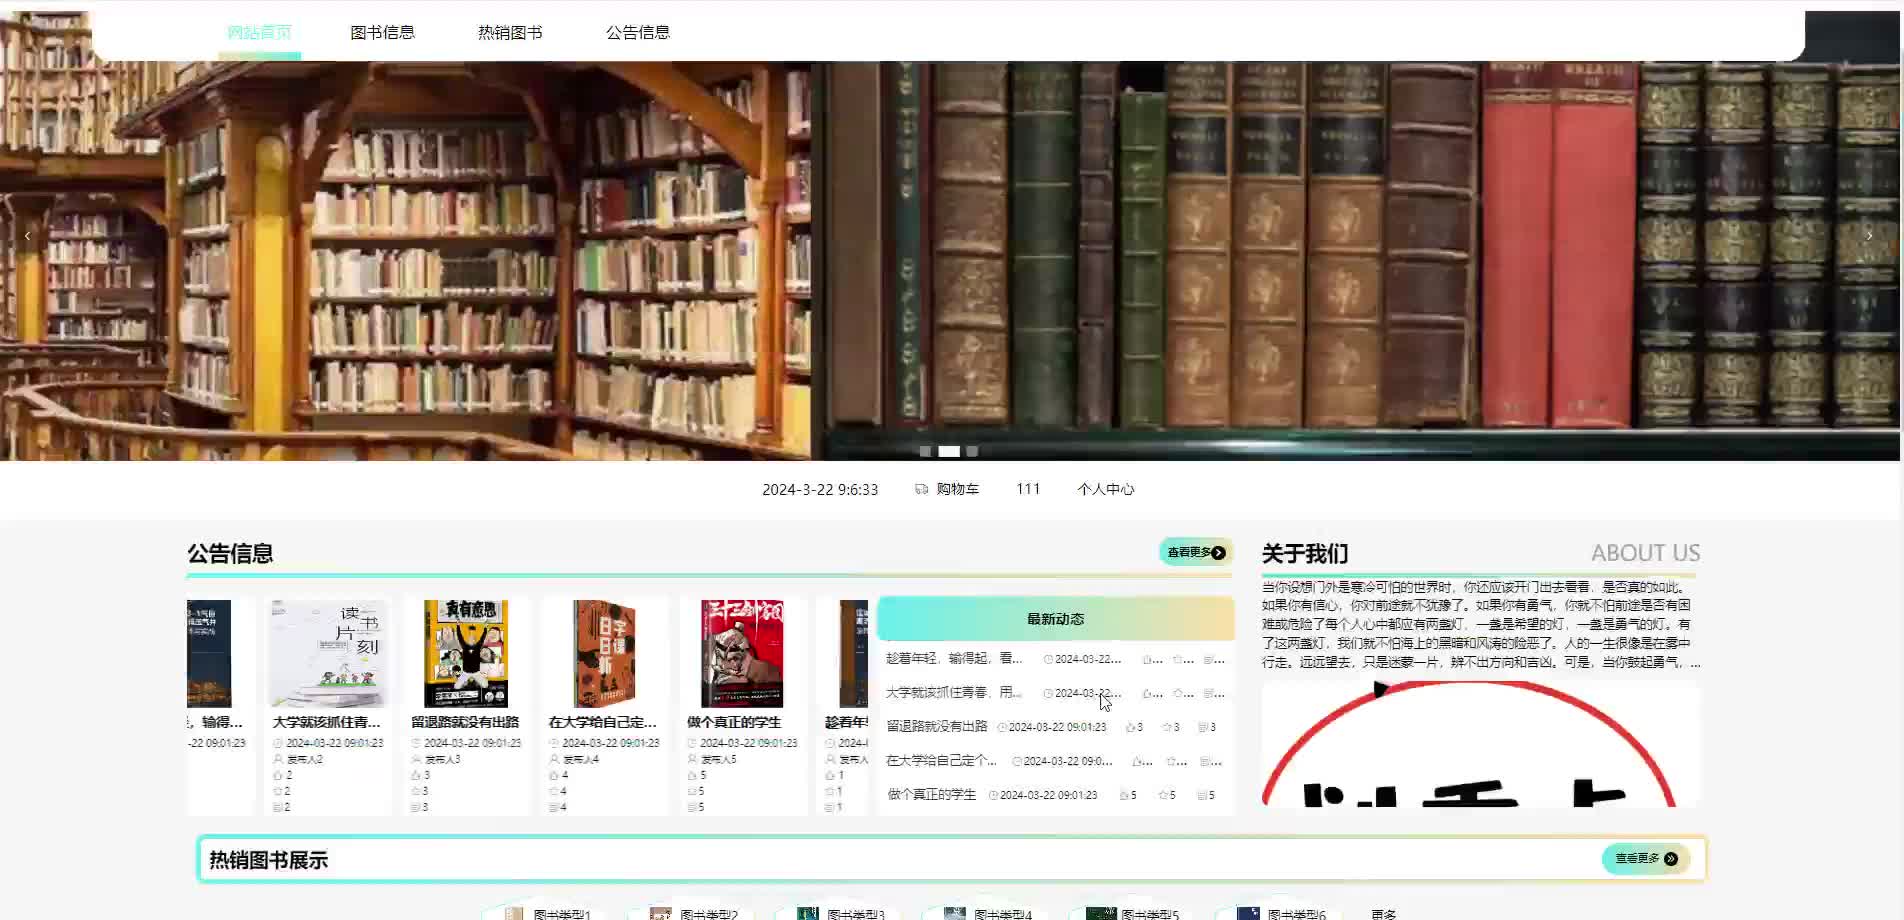Open the 真有意思 comic cover thumbnail

tap(466, 654)
